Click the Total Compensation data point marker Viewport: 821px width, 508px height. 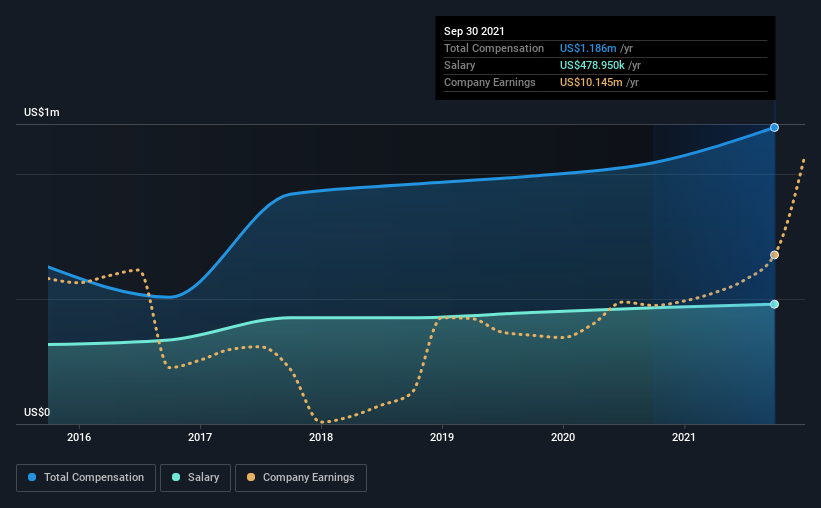tap(774, 127)
